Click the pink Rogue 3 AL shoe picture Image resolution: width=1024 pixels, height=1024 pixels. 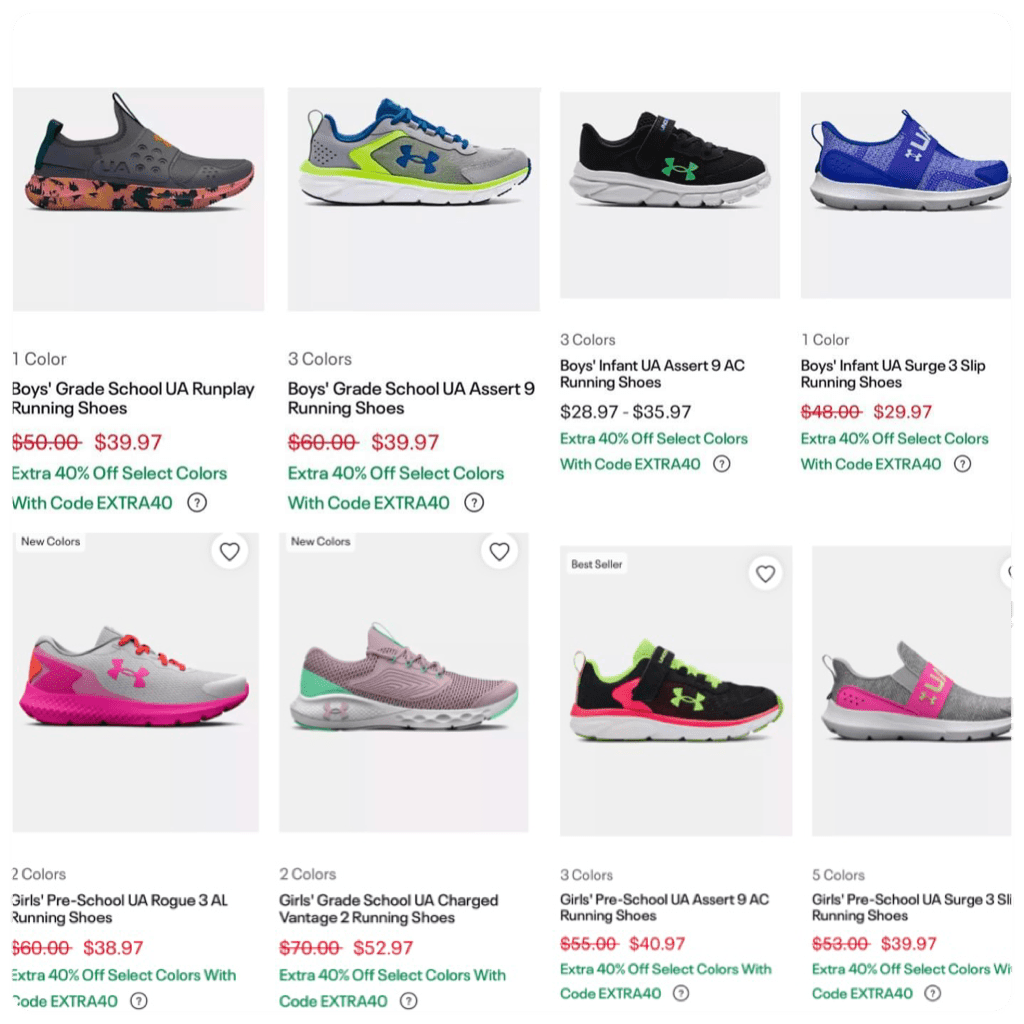(135, 682)
